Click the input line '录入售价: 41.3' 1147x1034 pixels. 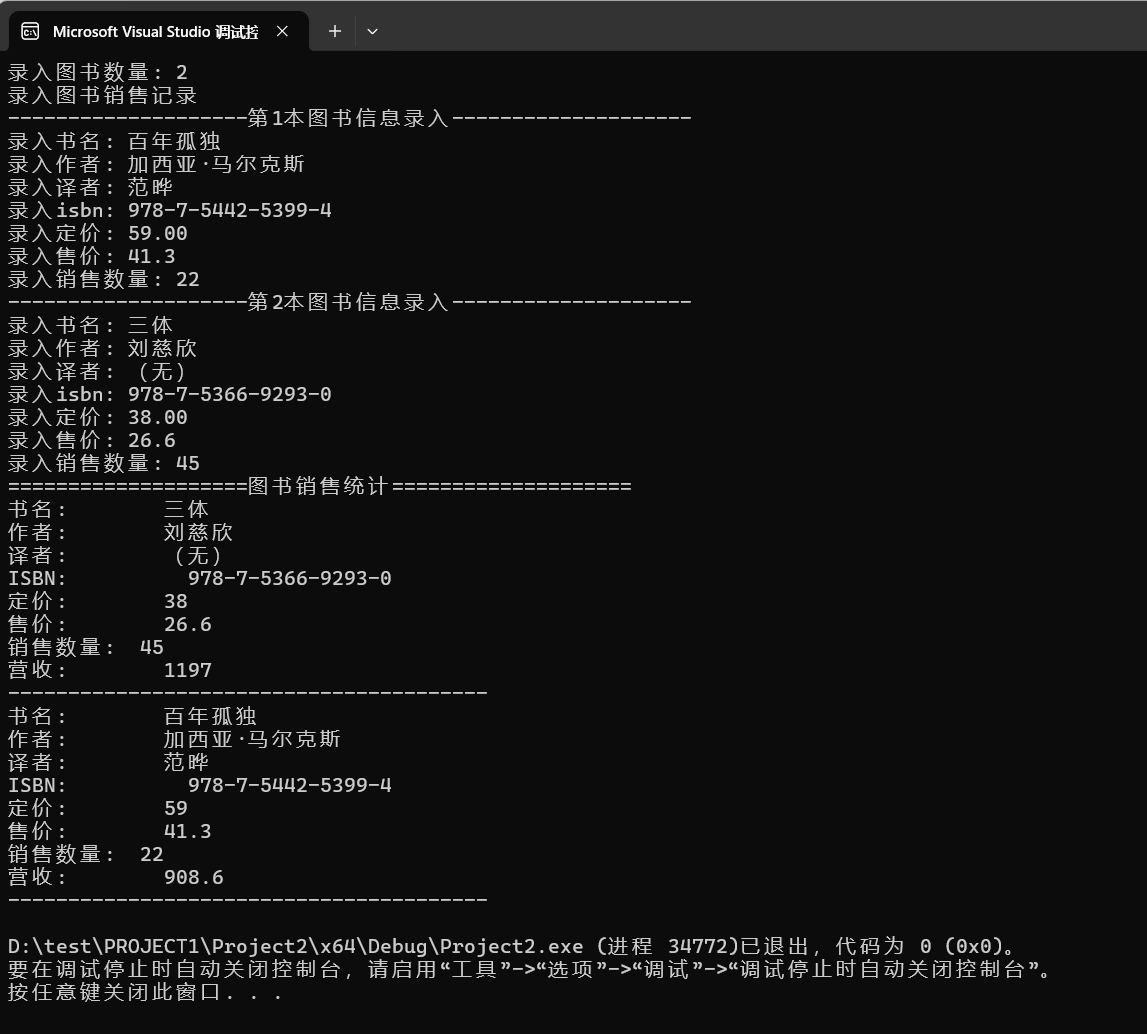point(91,256)
